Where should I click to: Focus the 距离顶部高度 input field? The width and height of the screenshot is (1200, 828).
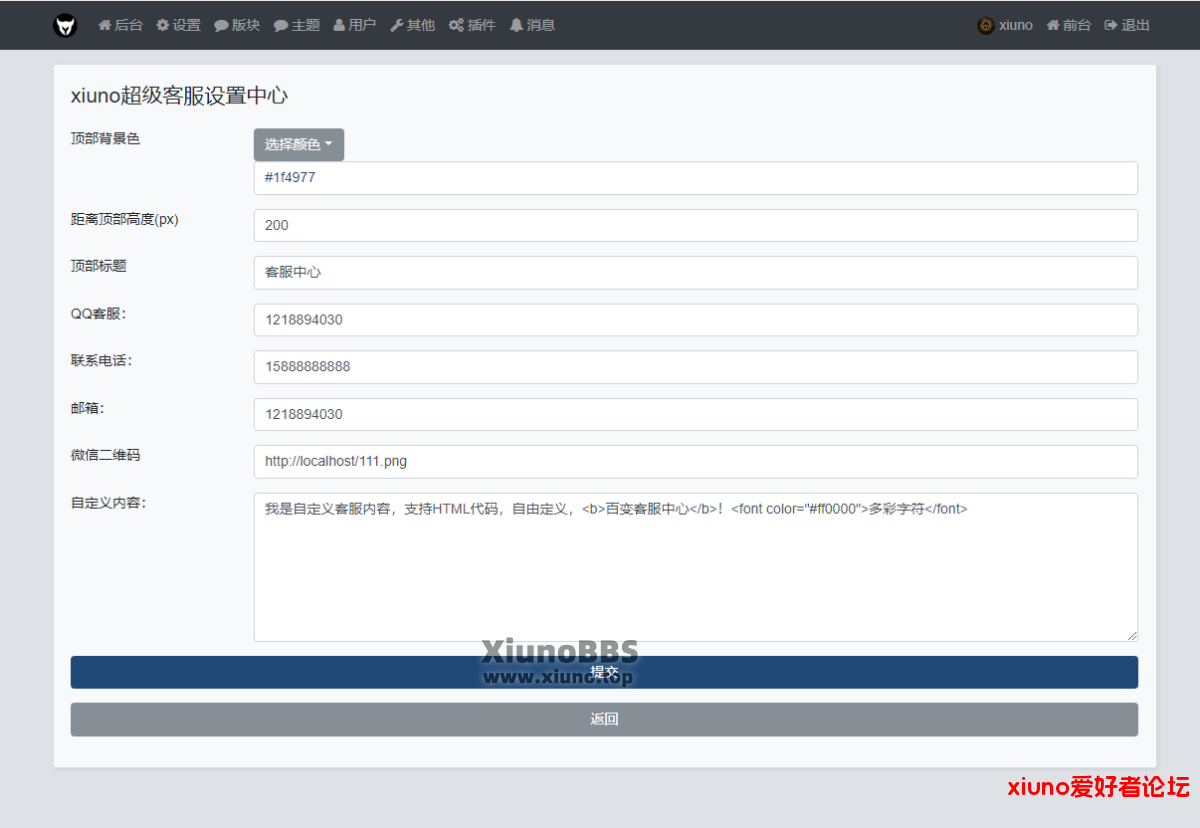695,225
